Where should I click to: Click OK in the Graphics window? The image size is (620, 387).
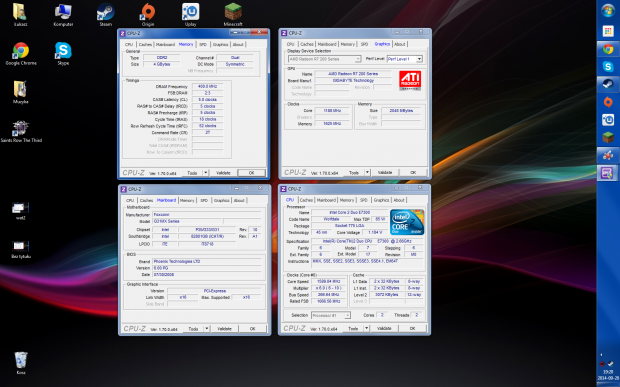pyautogui.click(x=413, y=173)
